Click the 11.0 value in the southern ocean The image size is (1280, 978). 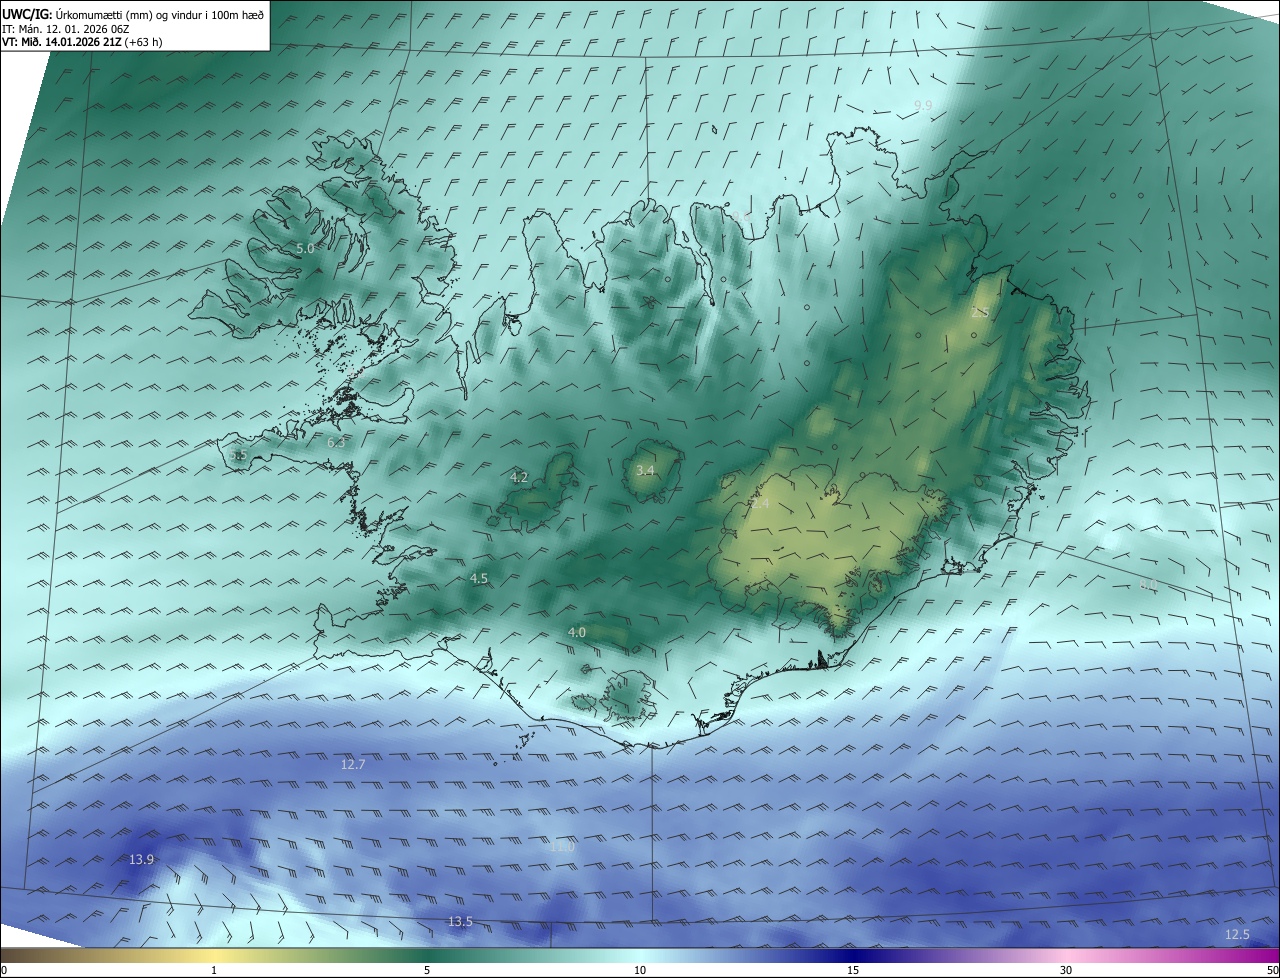pyautogui.click(x=562, y=846)
